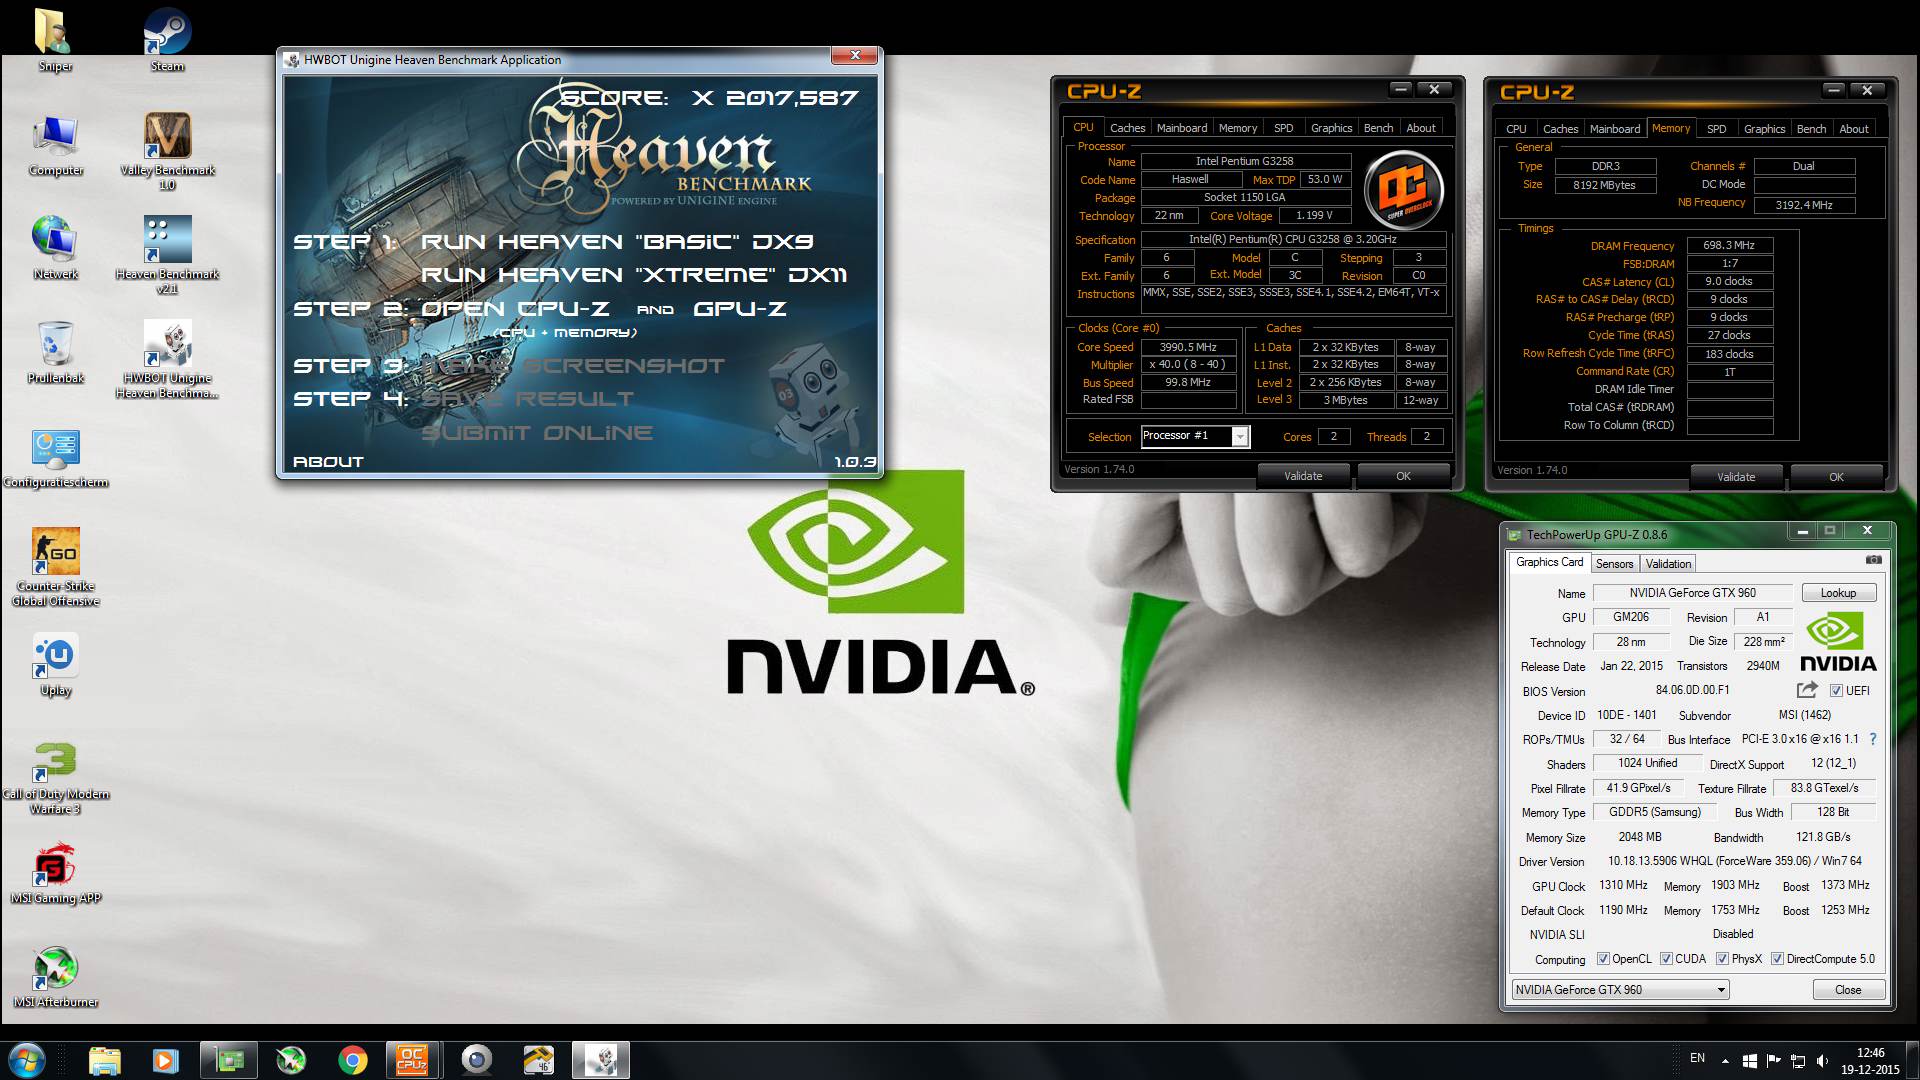Open MSI Afterburner taskbar icon
The image size is (1920, 1080).
click(x=291, y=1060)
